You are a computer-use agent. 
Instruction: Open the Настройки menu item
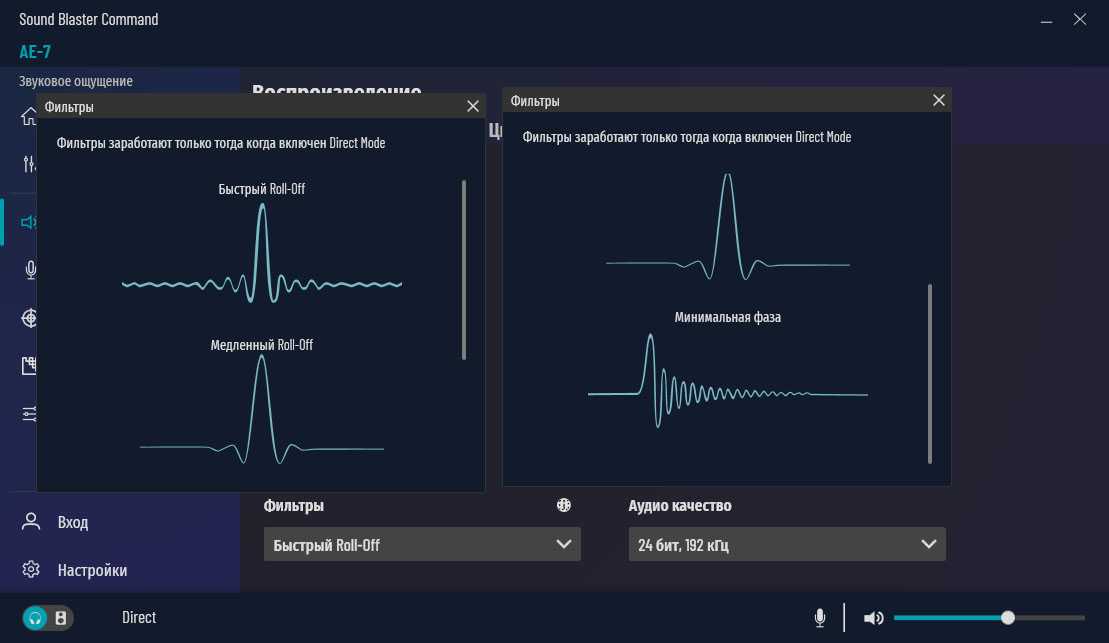(92, 570)
